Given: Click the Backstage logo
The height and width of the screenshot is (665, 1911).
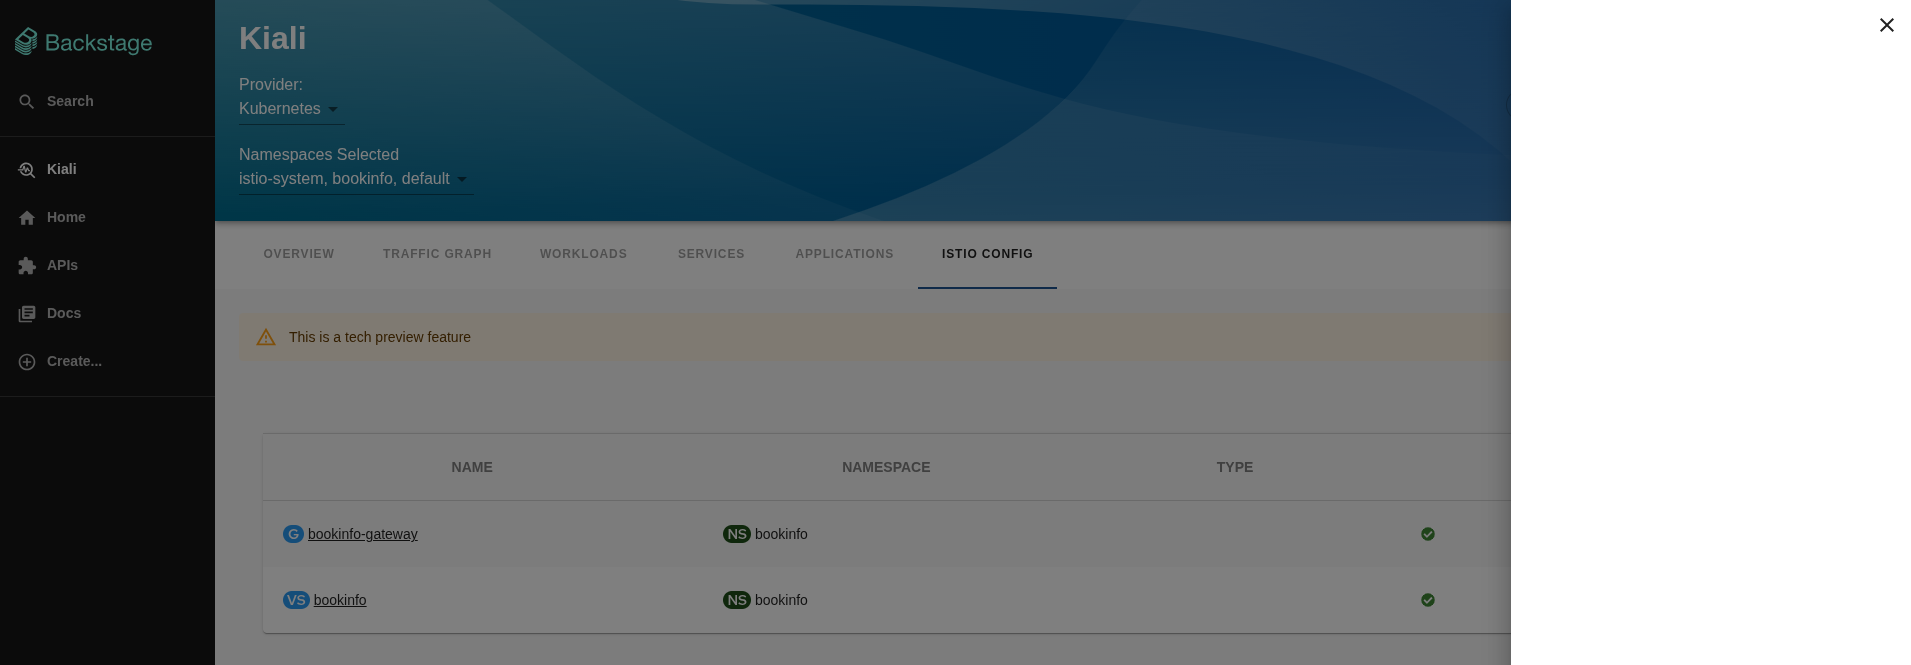Looking at the screenshot, I should click(84, 42).
